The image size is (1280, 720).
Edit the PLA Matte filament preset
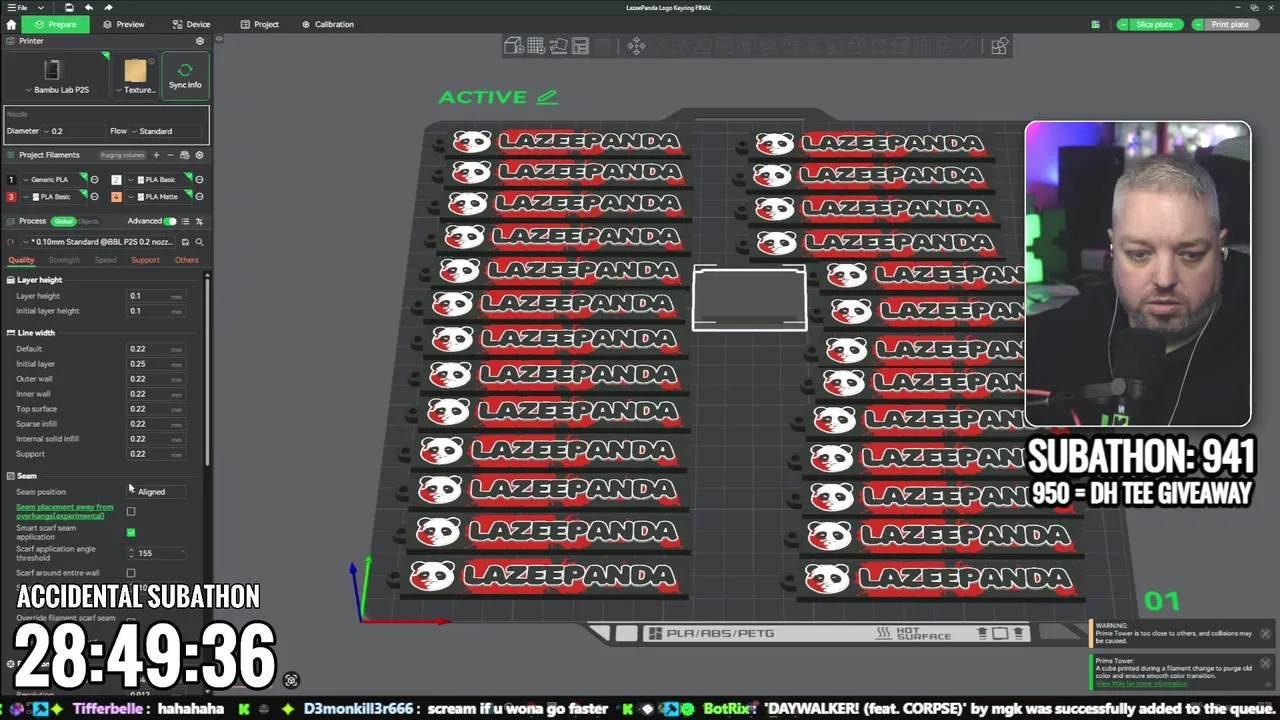(199, 197)
